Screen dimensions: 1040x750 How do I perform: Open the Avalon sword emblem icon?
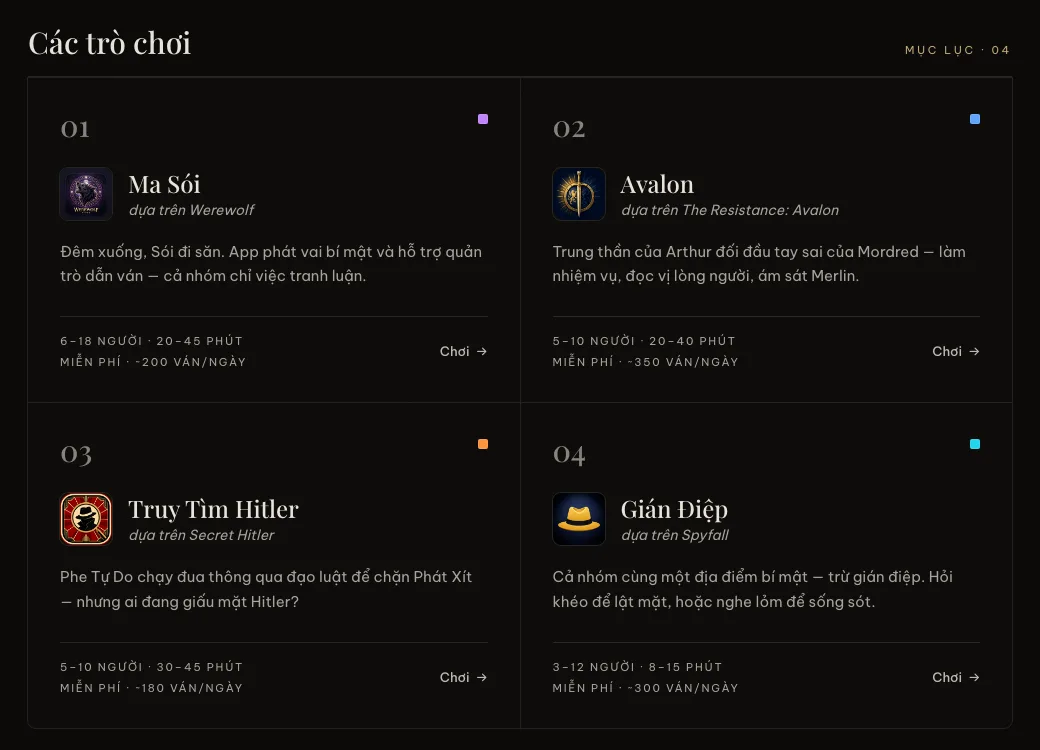click(579, 194)
